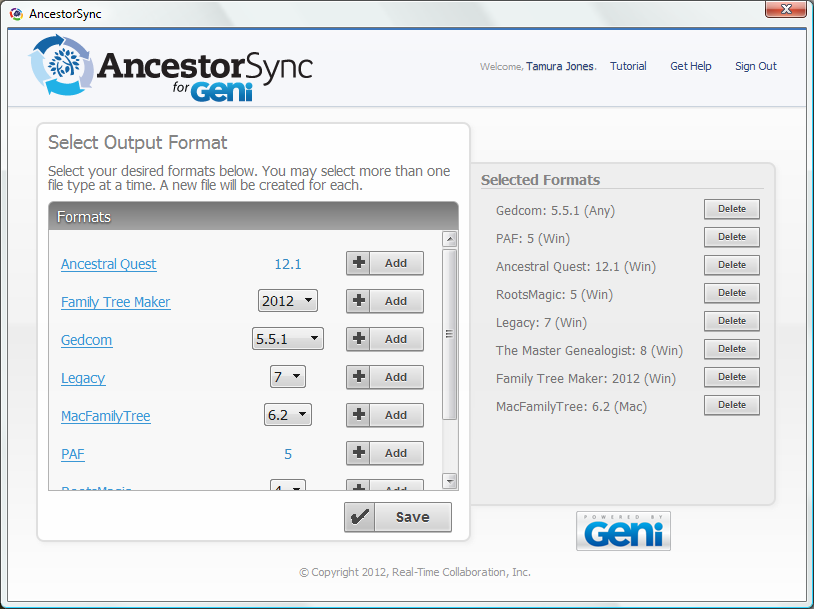Open the Tutorial page
This screenshot has height=609, width=814.
point(628,66)
